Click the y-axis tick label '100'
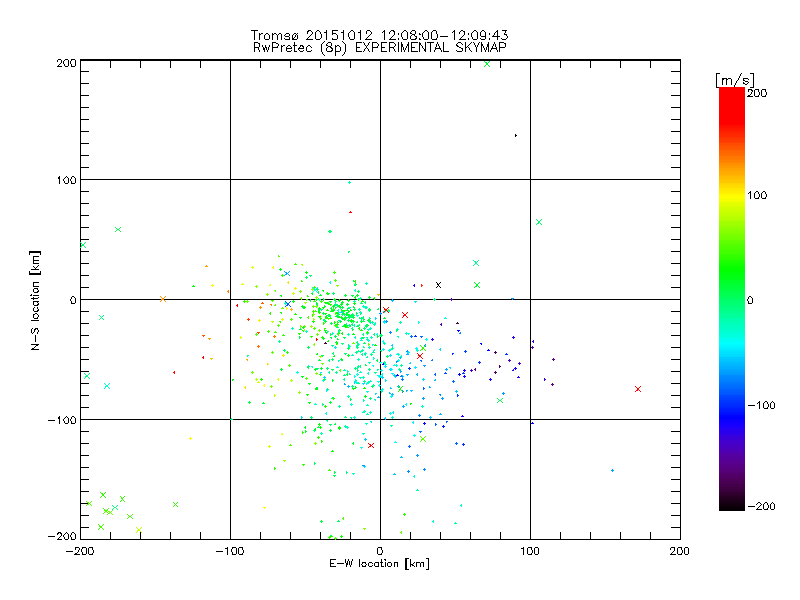800x600 pixels. (66, 180)
